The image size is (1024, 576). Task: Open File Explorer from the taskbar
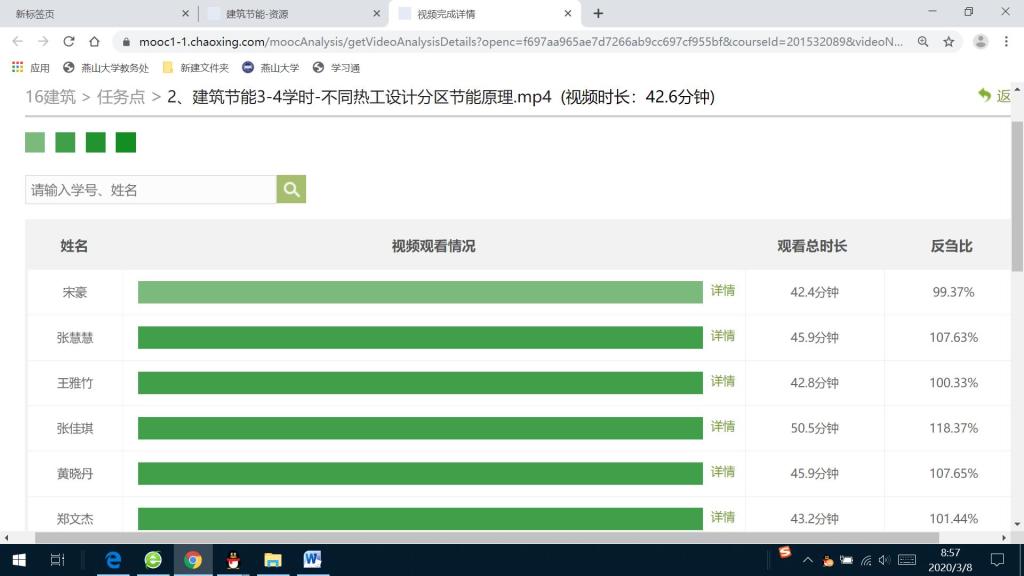(x=272, y=560)
